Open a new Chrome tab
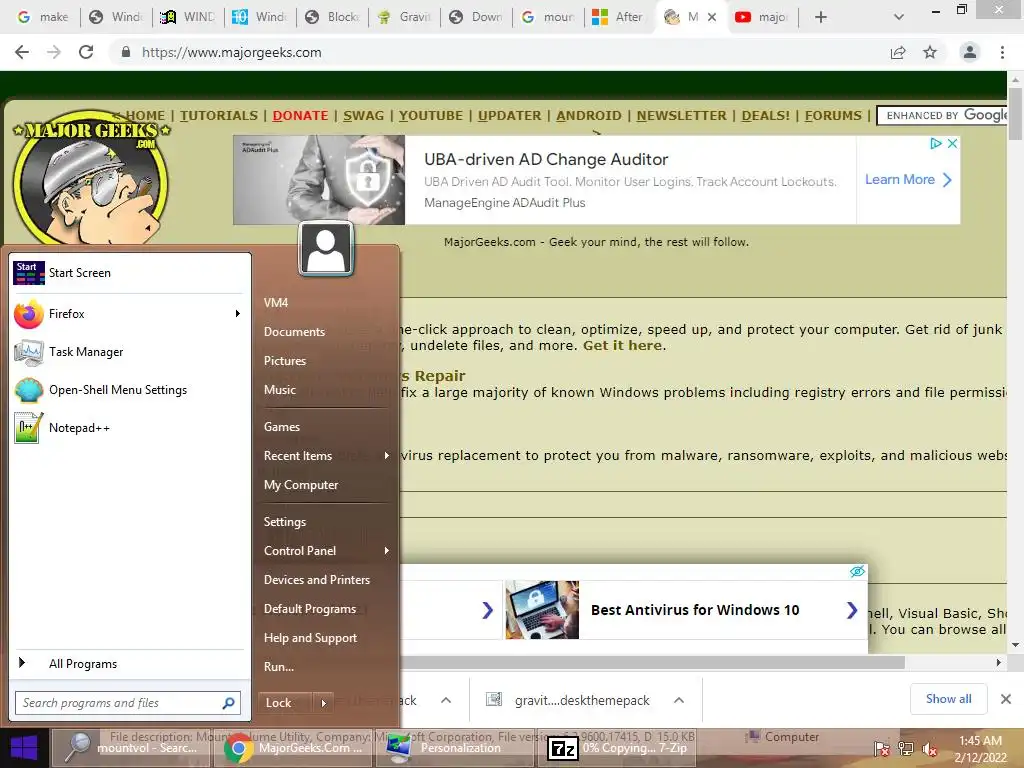Viewport: 1024px width, 768px height. coord(821,17)
